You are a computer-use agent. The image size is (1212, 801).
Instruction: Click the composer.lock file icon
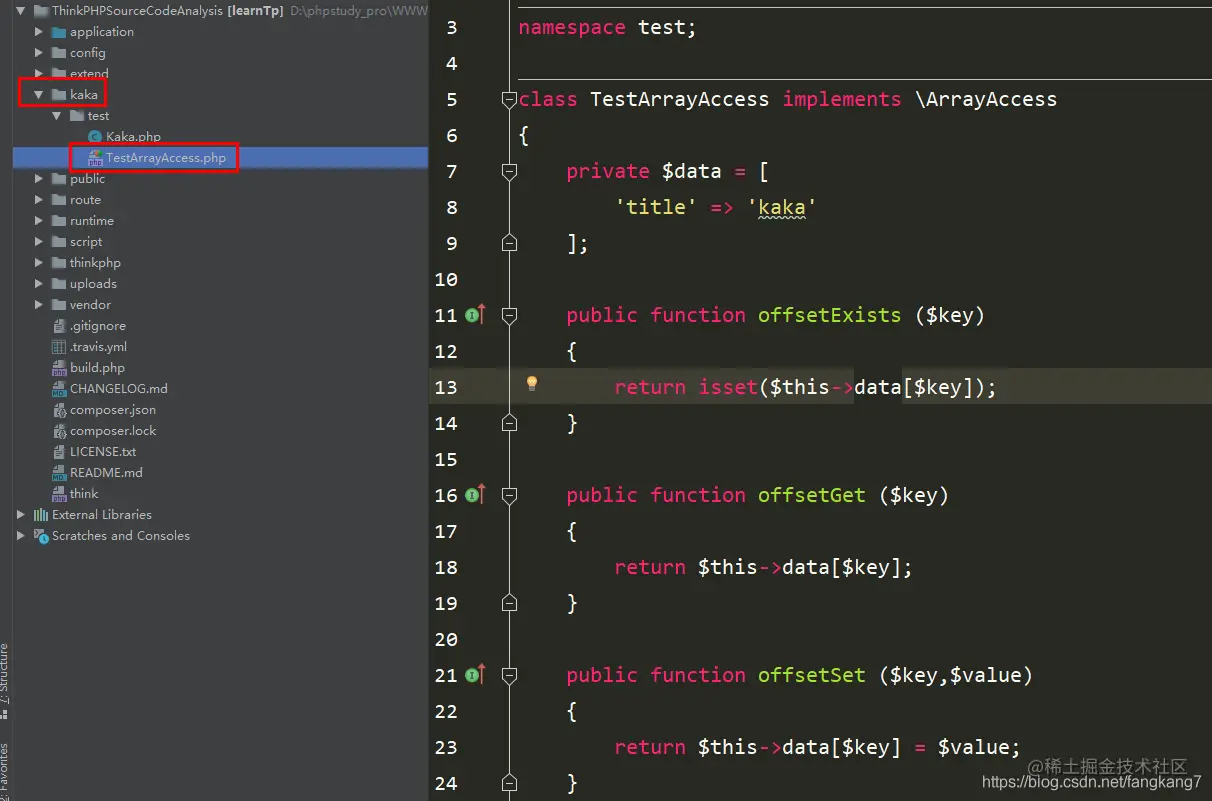click(x=59, y=431)
